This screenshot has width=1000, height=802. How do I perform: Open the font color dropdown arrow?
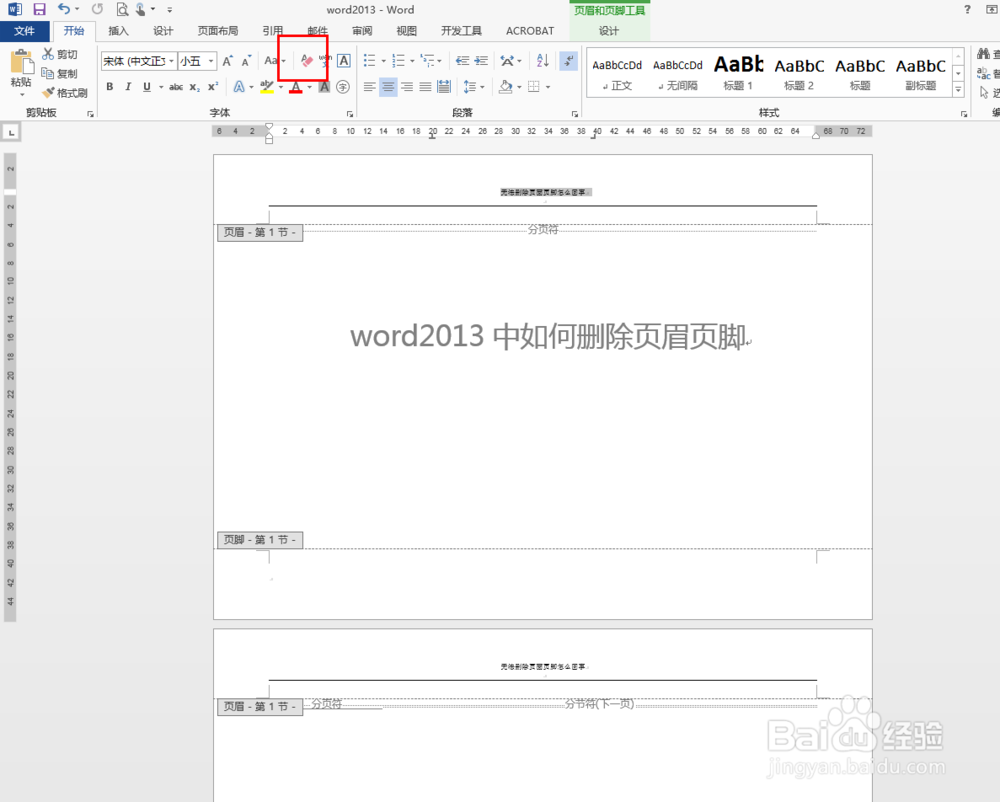[x=310, y=87]
